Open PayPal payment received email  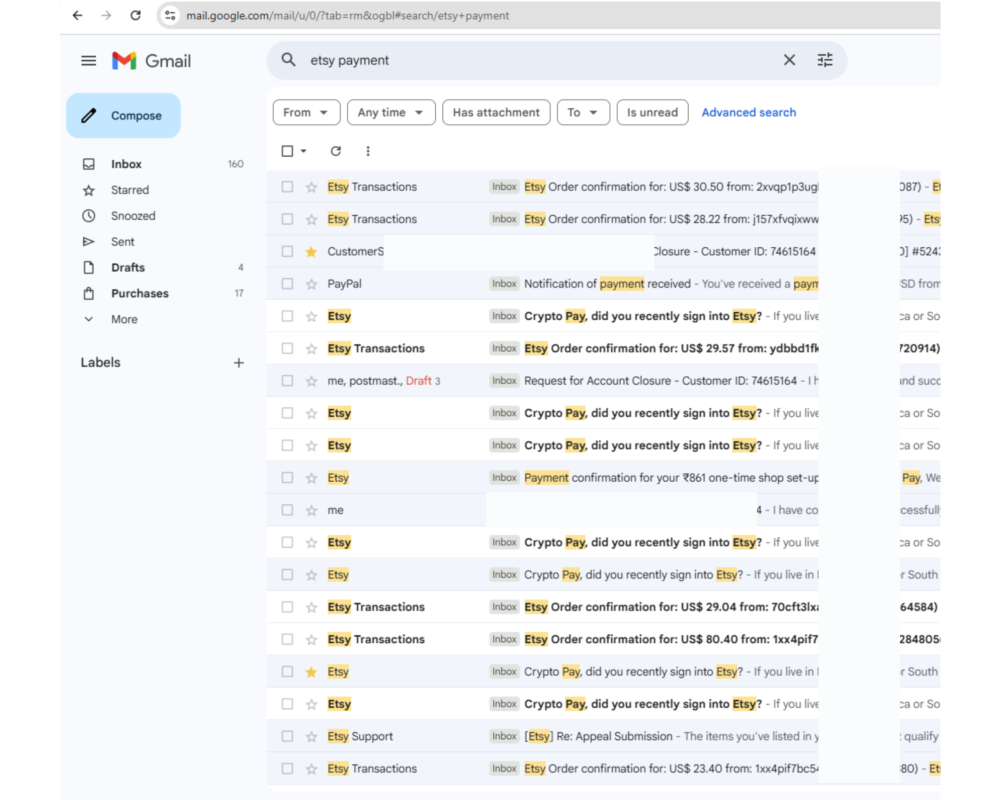[603, 284]
